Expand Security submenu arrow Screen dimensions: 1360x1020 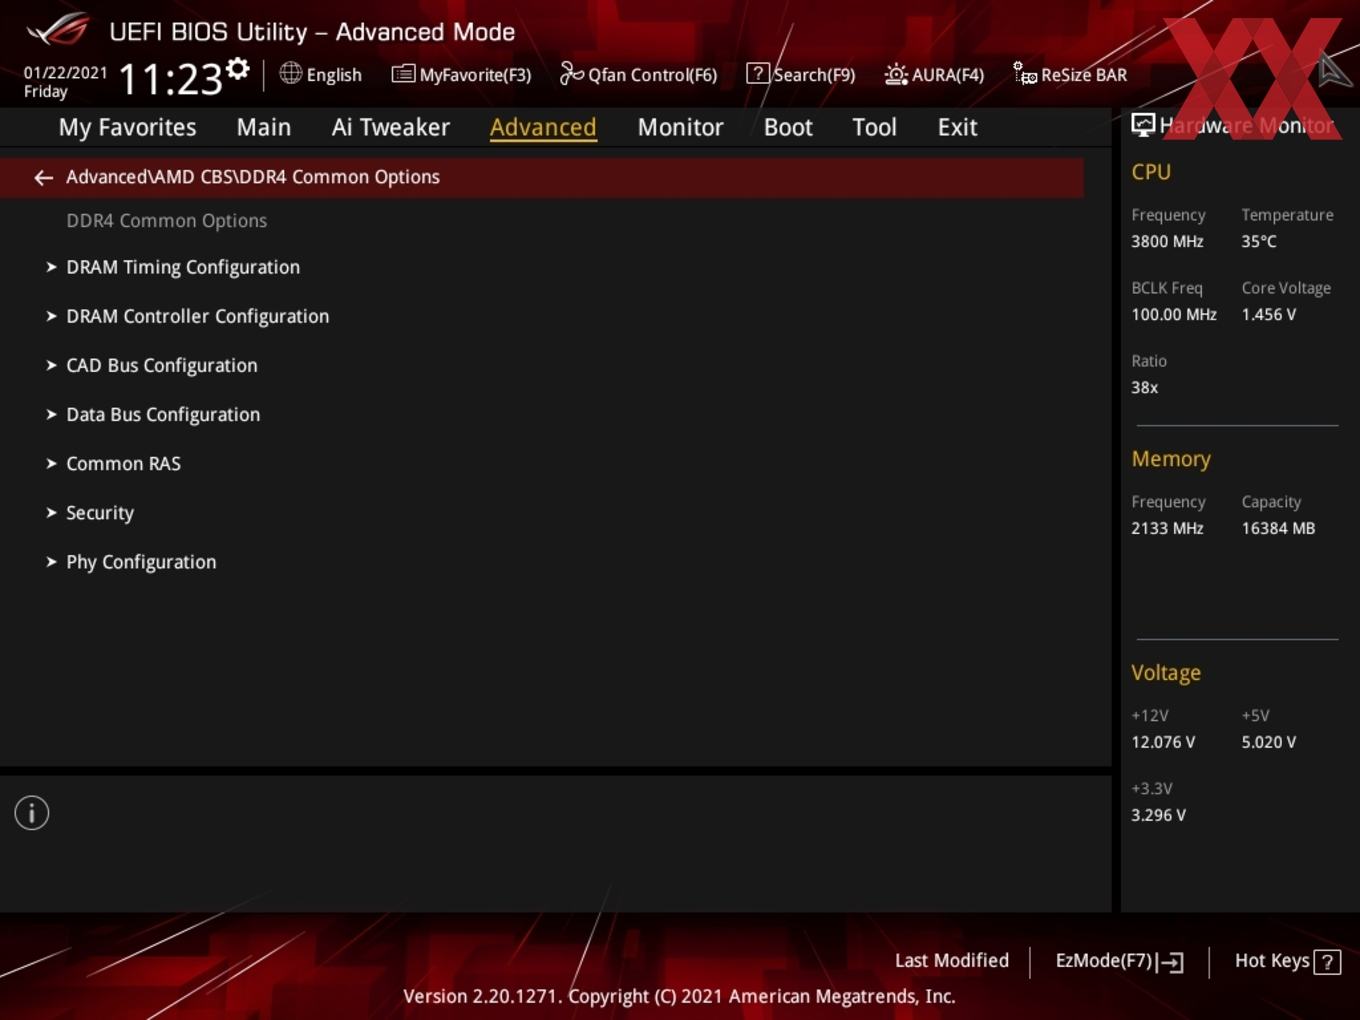[x=51, y=512]
